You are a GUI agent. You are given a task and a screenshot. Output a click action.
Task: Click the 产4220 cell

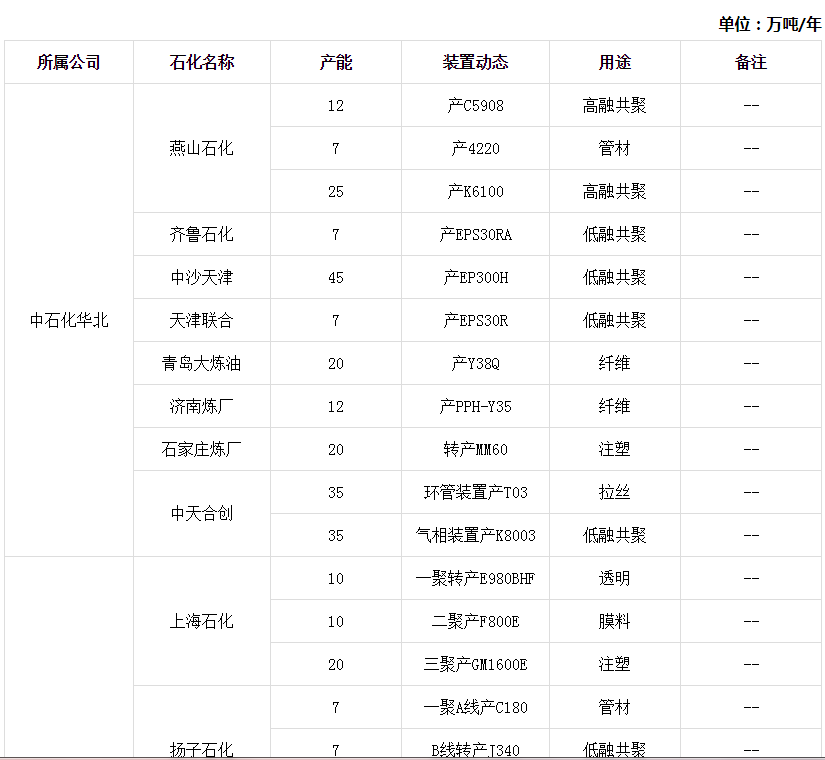pyautogui.click(x=476, y=148)
